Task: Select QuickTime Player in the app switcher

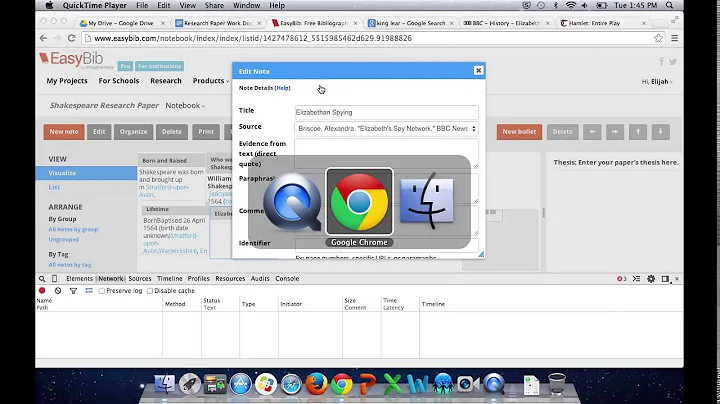Action: click(292, 201)
